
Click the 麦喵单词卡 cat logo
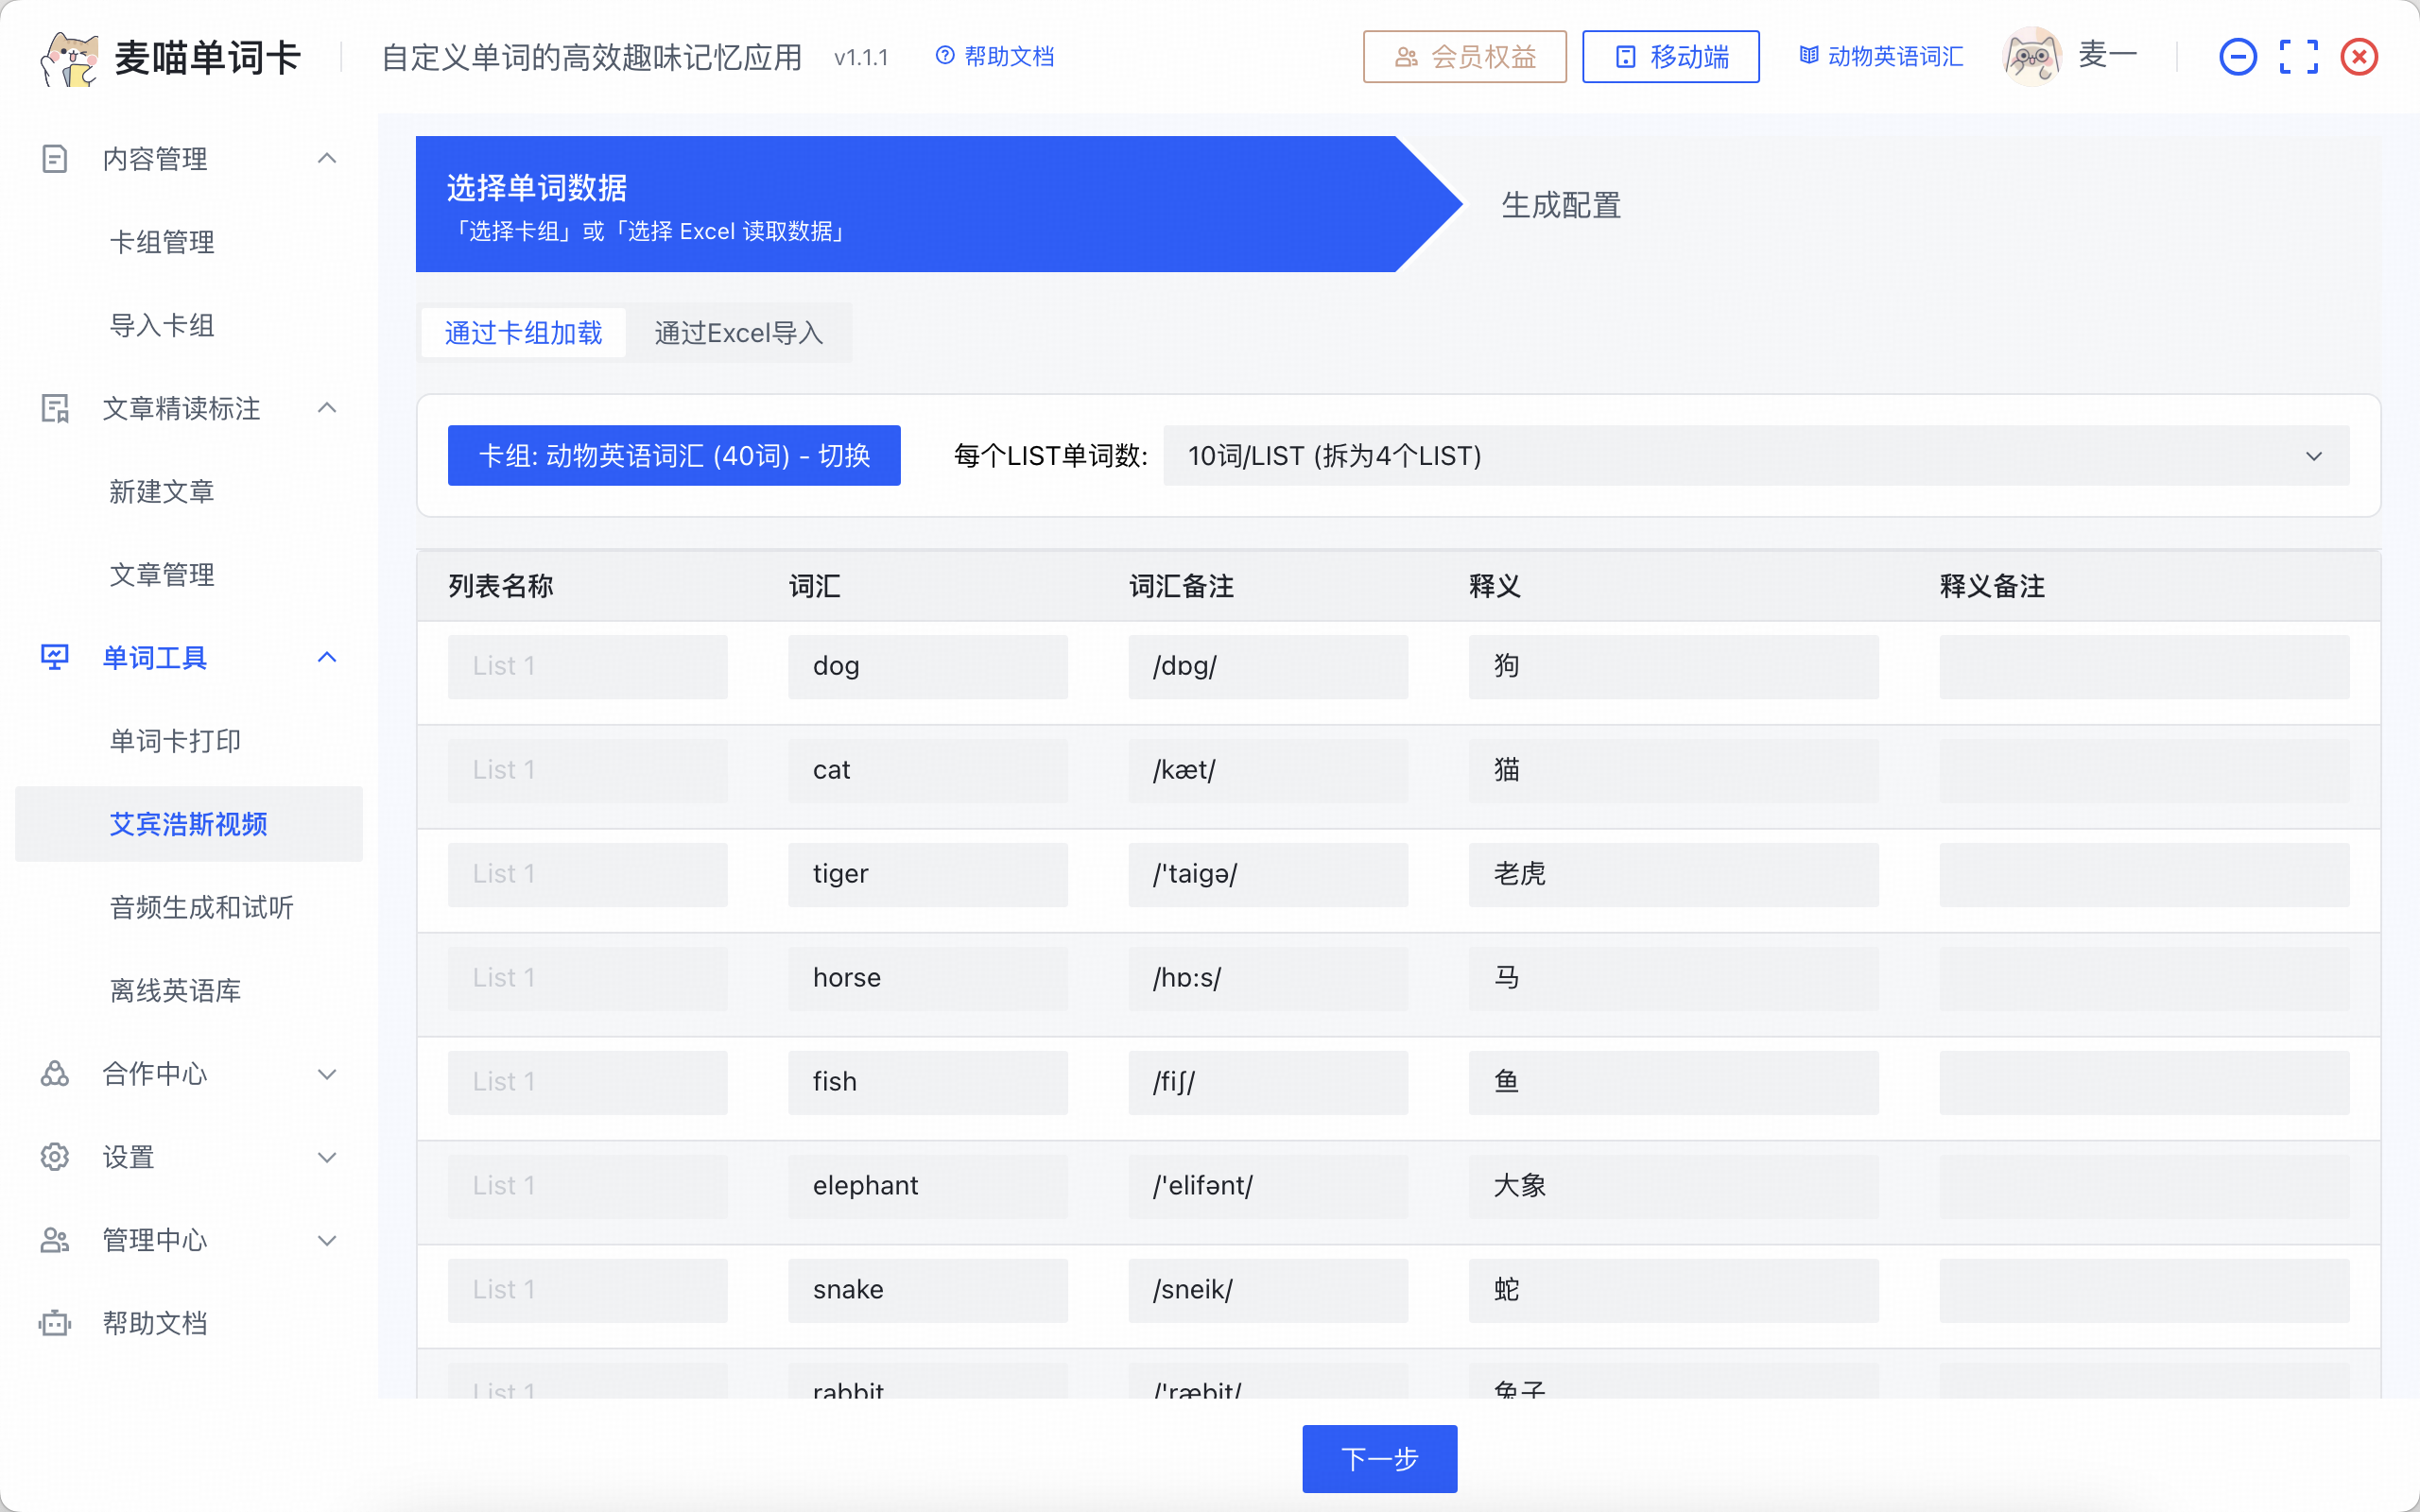coord(68,56)
